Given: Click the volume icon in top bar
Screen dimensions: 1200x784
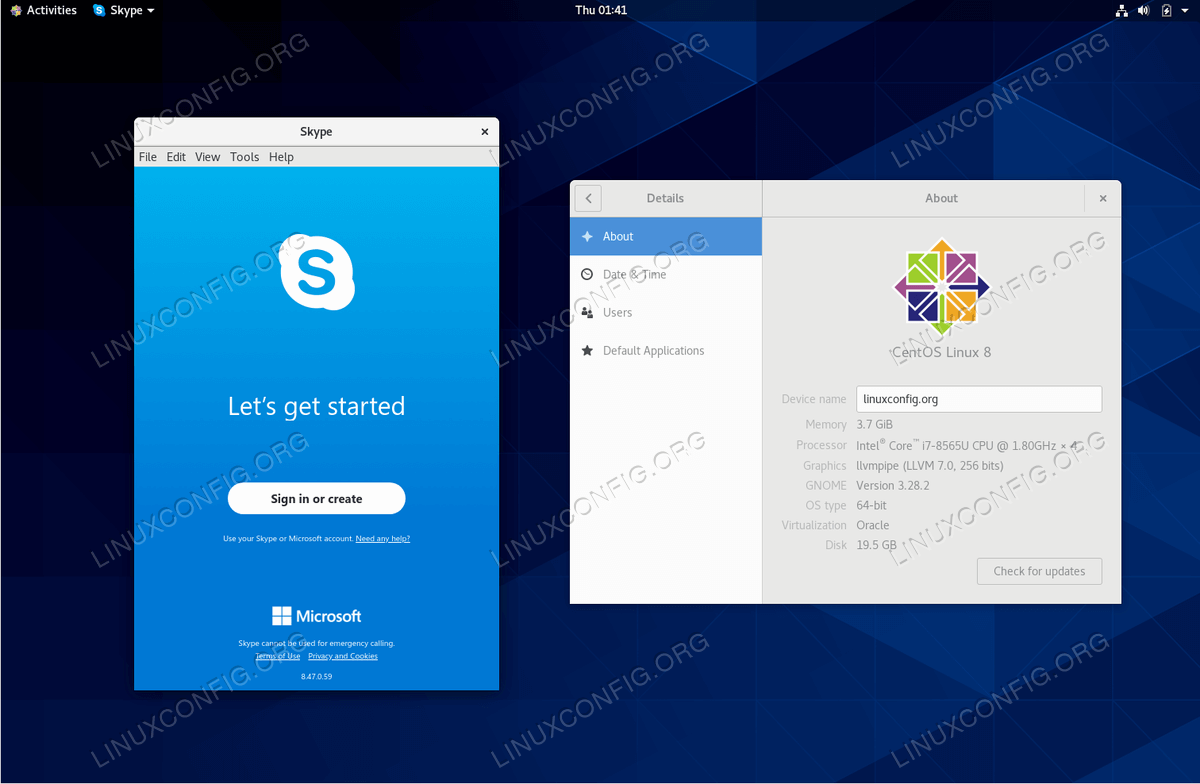Looking at the screenshot, I should pyautogui.click(x=1144, y=10).
